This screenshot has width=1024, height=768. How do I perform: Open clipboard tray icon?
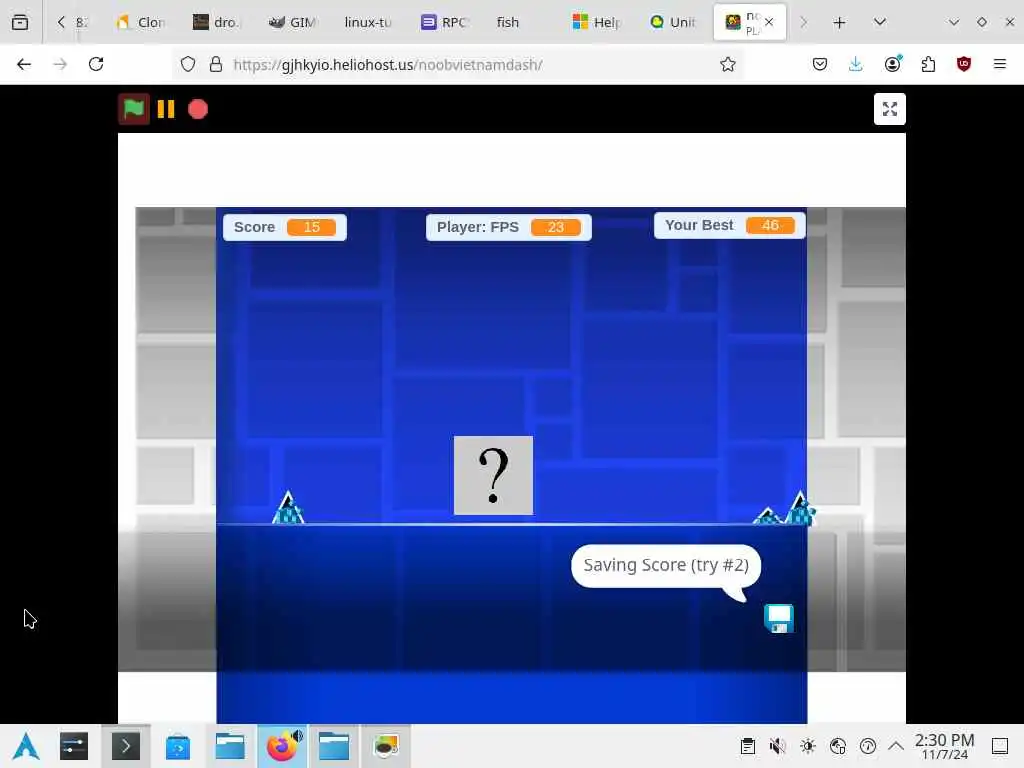click(748, 746)
